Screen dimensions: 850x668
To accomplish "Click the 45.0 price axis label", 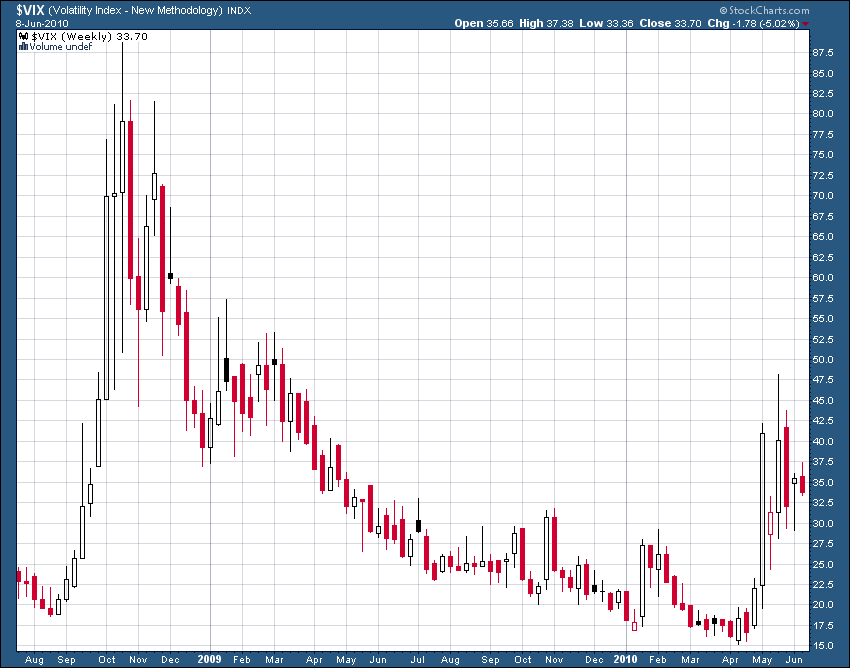I will [823, 401].
